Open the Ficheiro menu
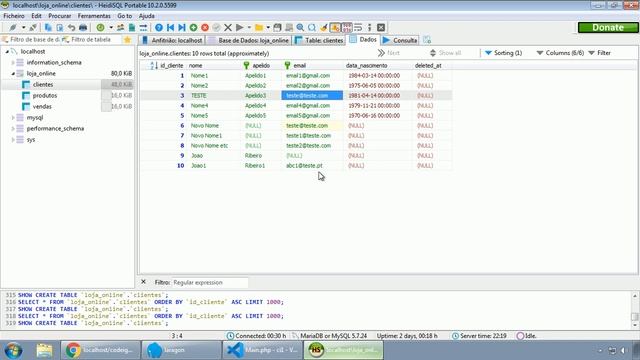 (x=14, y=16)
